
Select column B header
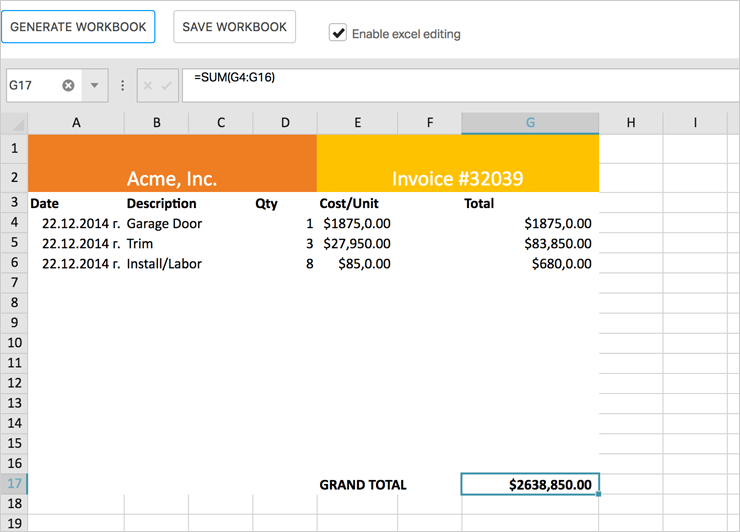[157, 123]
